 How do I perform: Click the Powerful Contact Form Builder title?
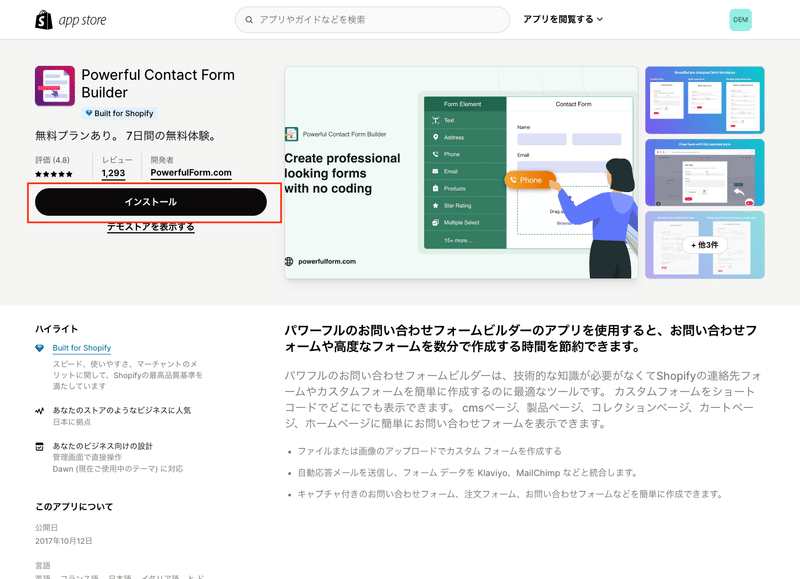158,84
